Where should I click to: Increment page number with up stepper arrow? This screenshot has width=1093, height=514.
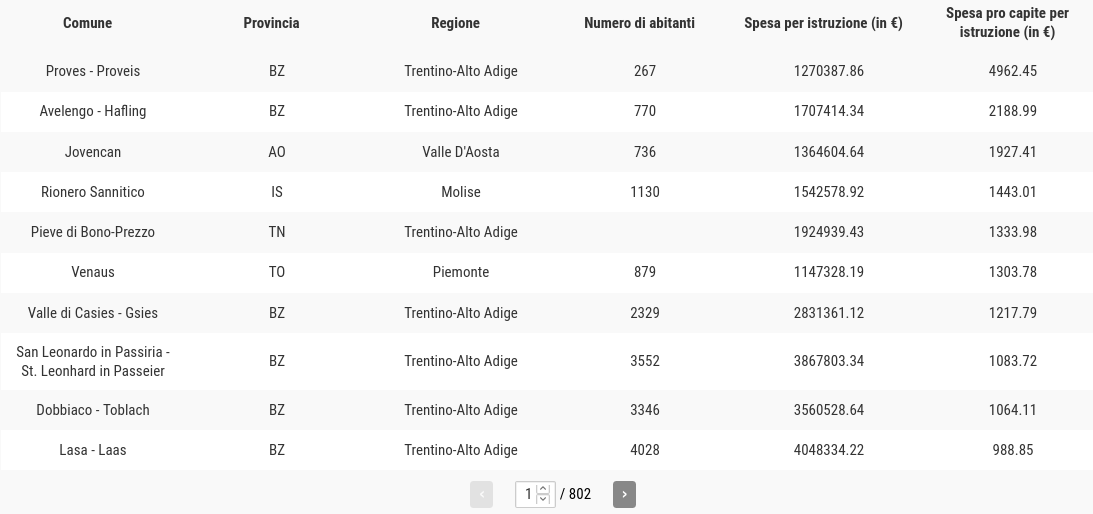(544, 489)
